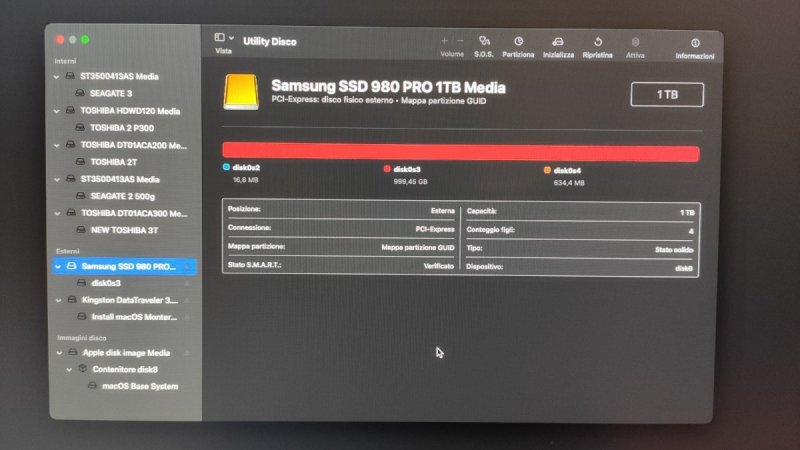Click the Utility Disco window title
800x450 pixels.
pos(270,41)
